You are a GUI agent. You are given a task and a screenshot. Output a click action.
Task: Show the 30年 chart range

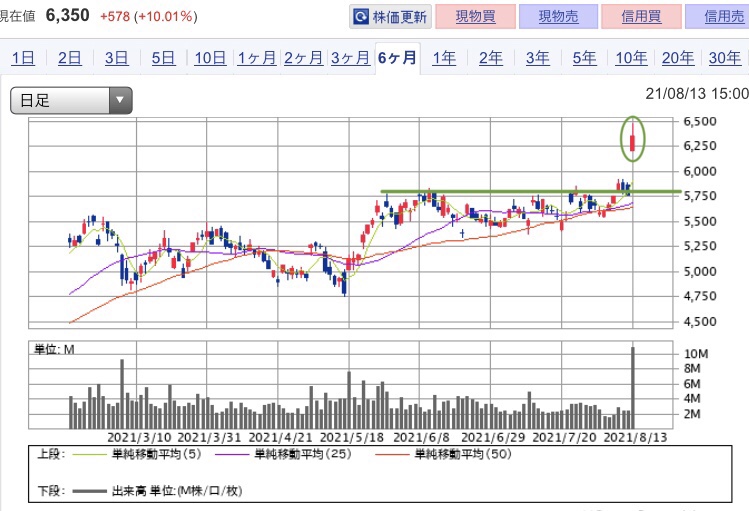click(x=725, y=58)
